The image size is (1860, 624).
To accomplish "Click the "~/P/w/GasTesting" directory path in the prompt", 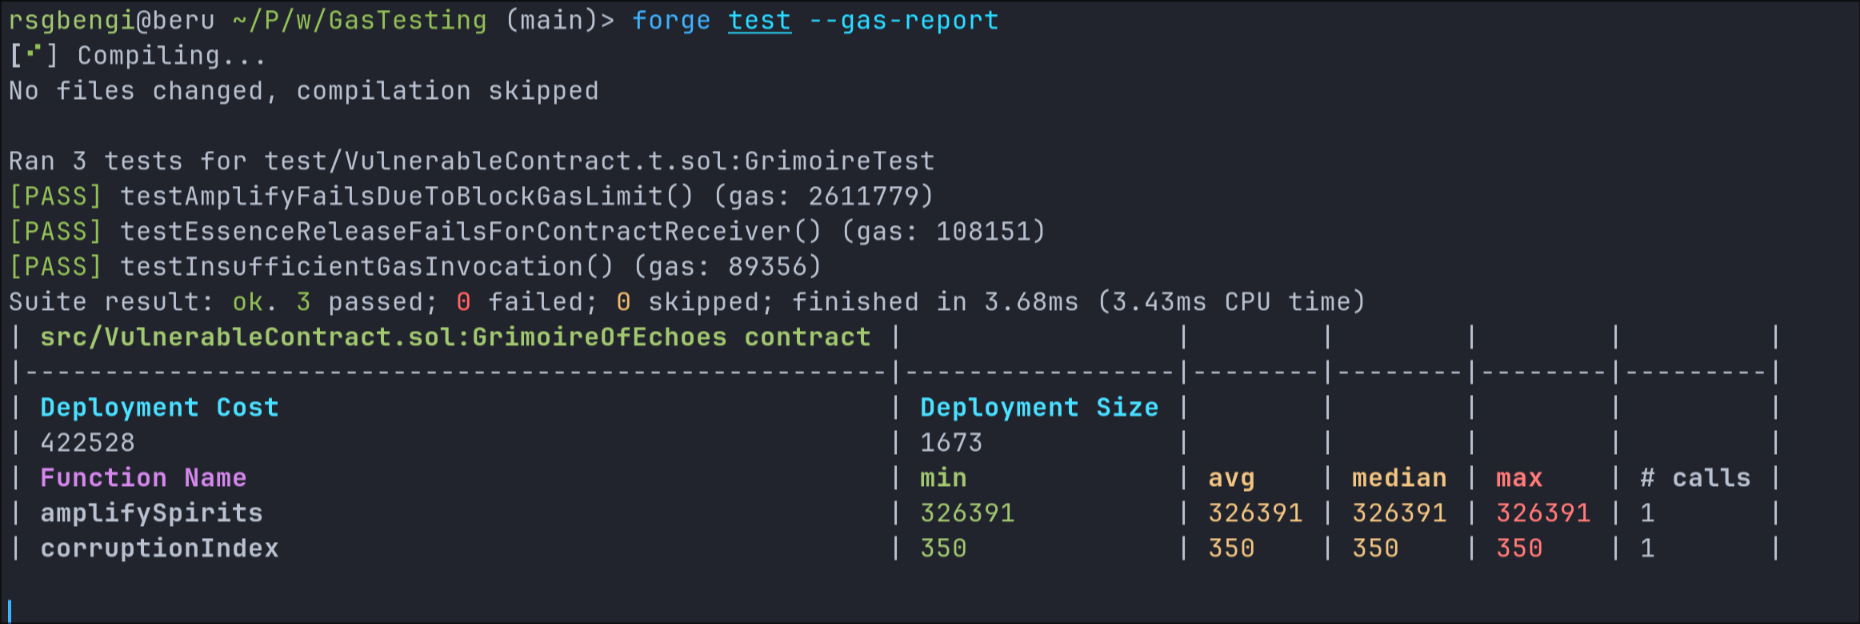I will 360,21.
